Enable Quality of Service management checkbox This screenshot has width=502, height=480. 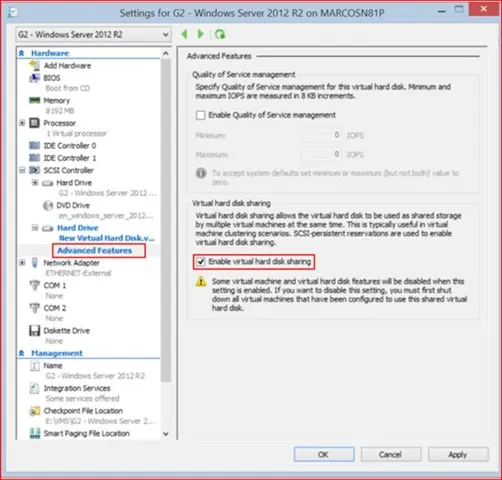click(x=200, y=115)
